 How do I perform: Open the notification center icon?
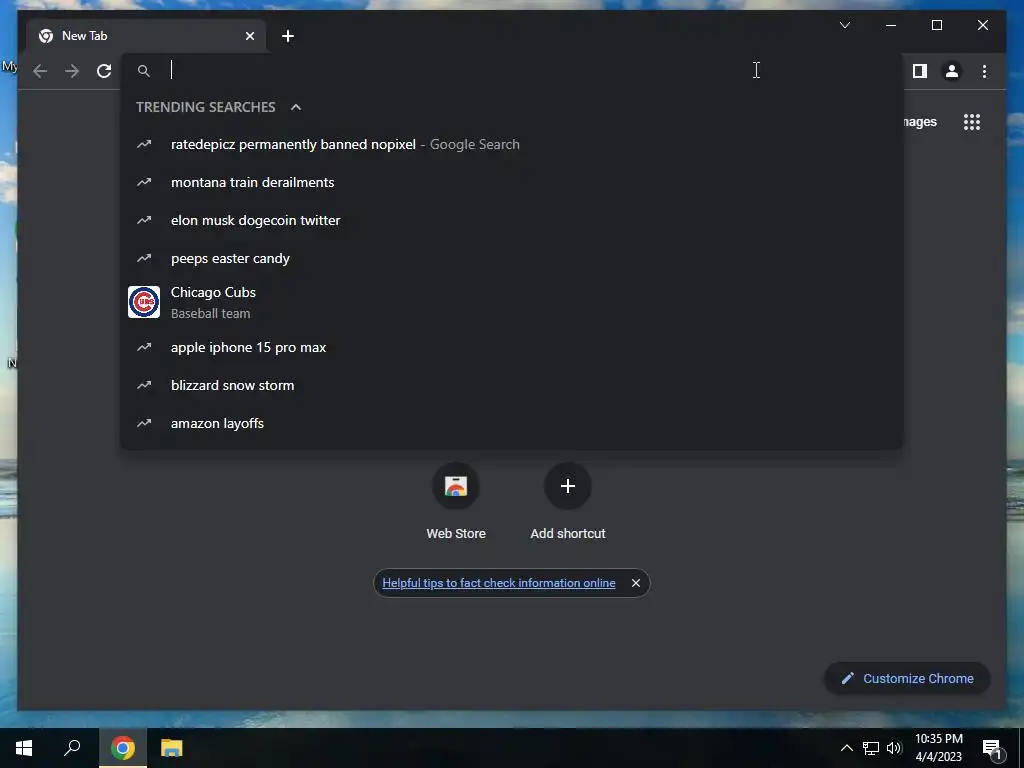[x=992, y=750]
